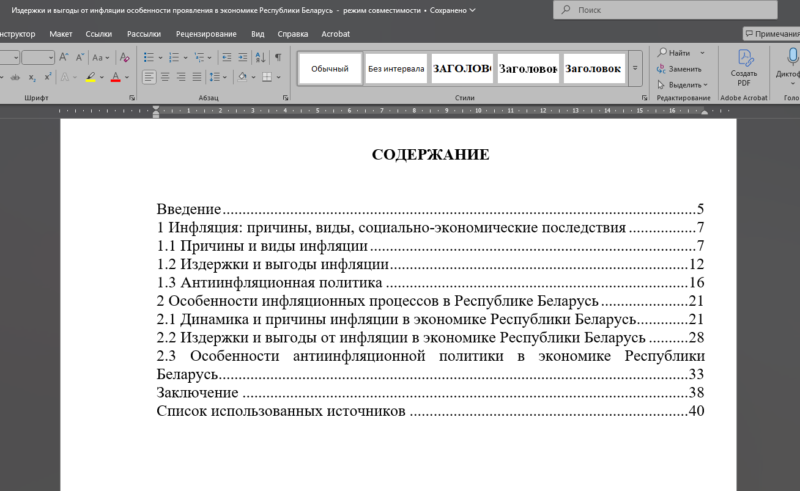This screenshot has width=800, height=491.
Task: Apply multilevel list
Action: (199, 57)
